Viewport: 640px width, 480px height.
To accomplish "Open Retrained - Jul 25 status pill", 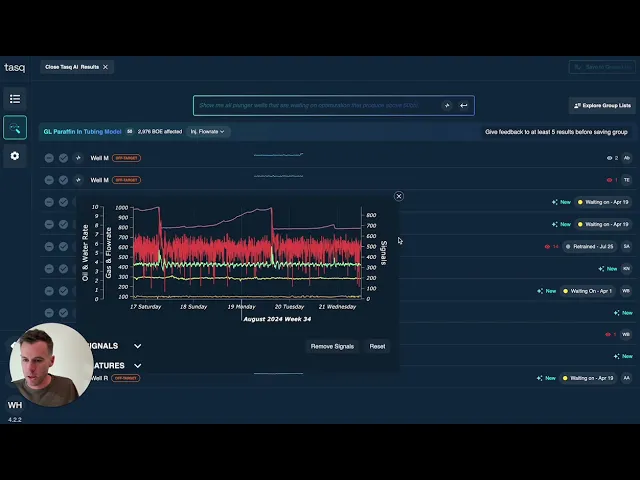I will (x=589, y=247).
